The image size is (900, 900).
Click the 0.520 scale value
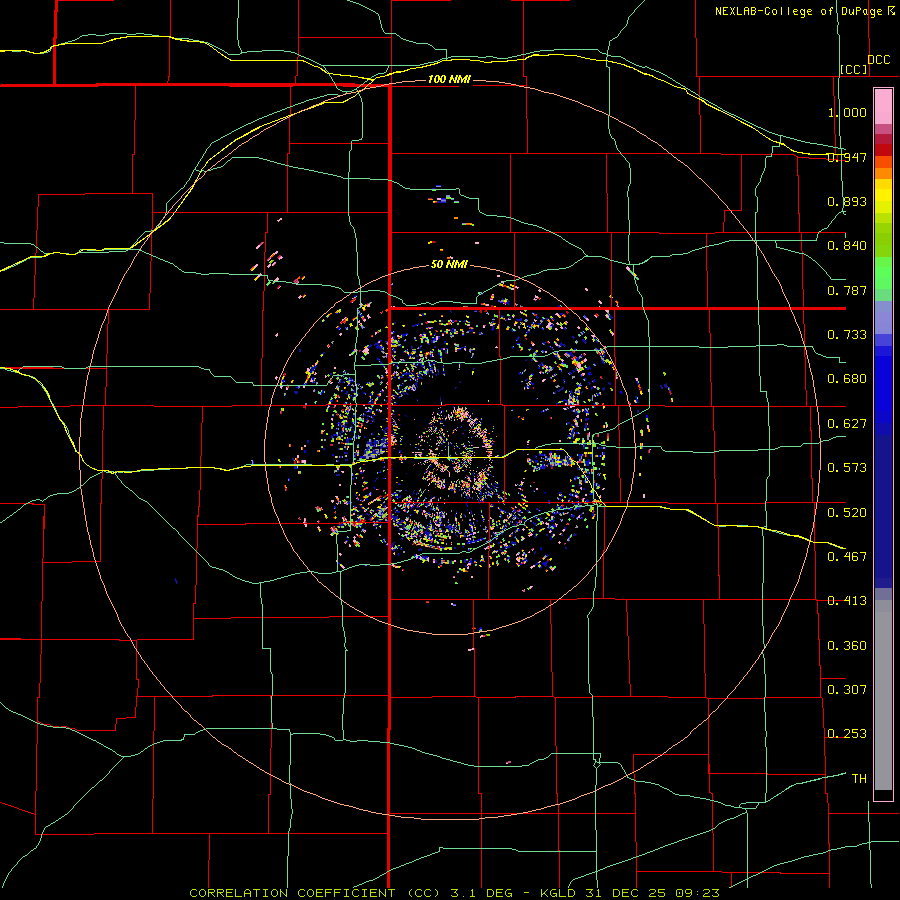click(847, 513)
